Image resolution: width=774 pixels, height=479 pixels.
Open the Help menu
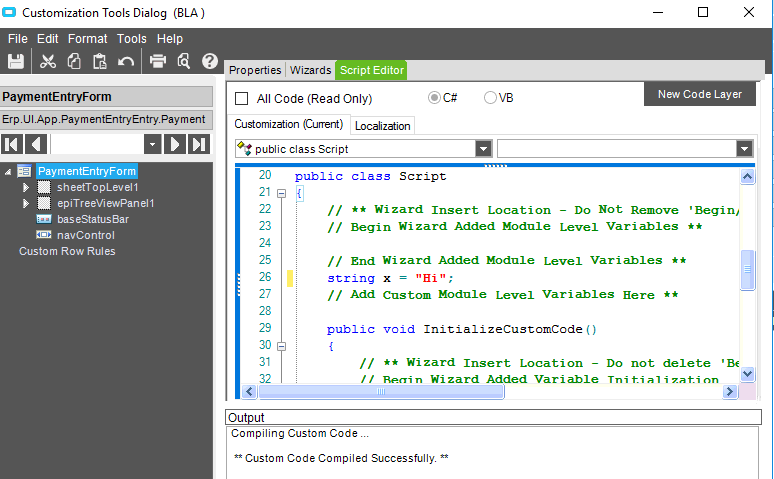point(170,39)
